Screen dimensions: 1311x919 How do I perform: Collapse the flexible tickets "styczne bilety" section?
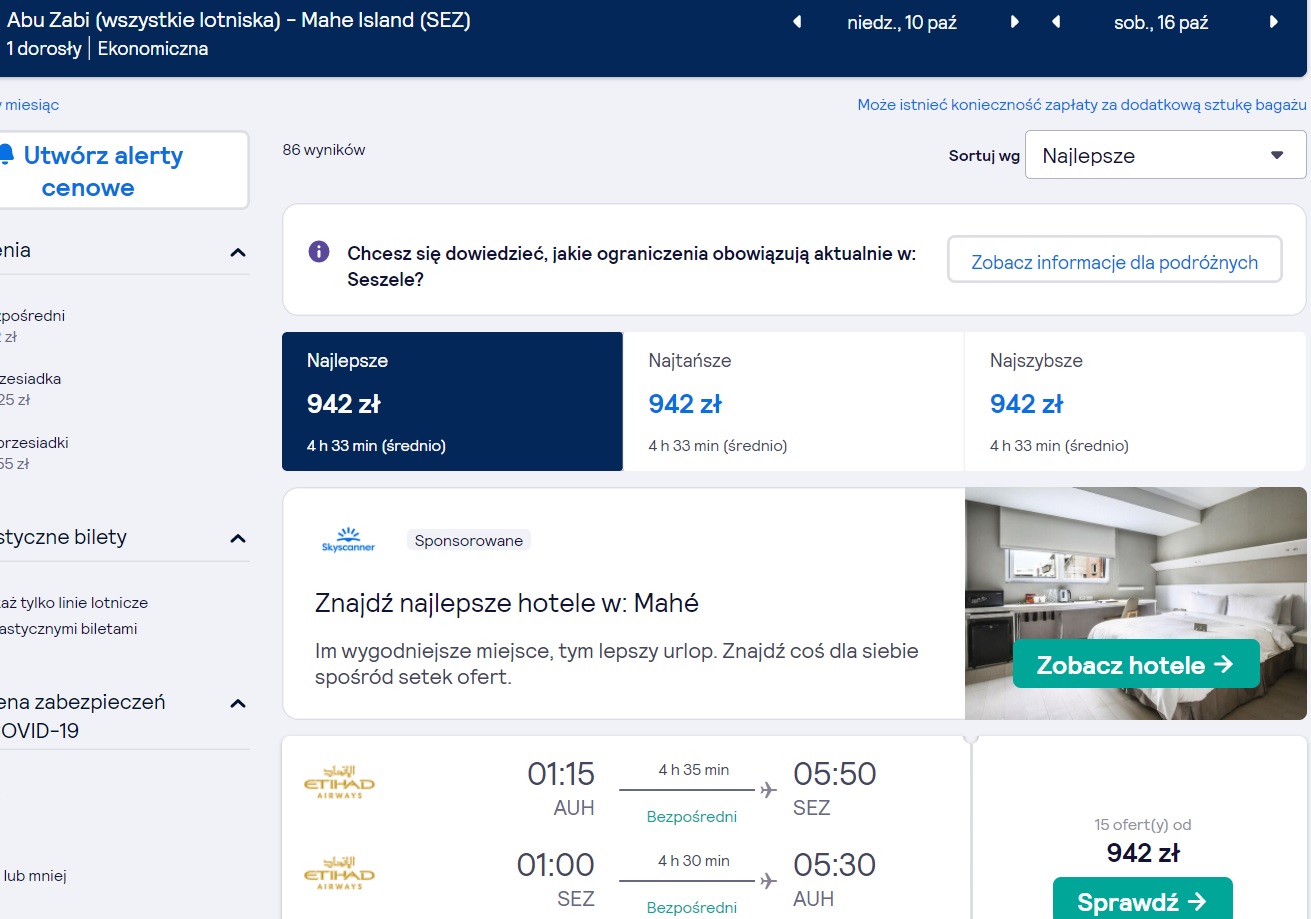point(238,539)
